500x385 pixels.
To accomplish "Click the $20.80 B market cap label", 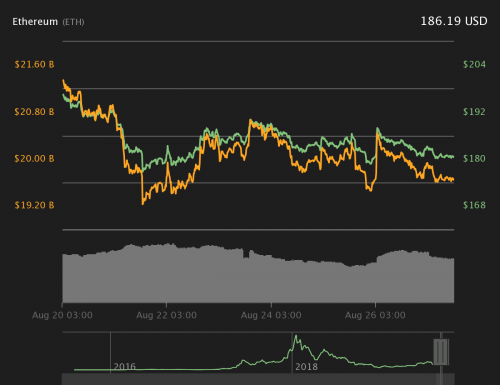I will 34,112.
